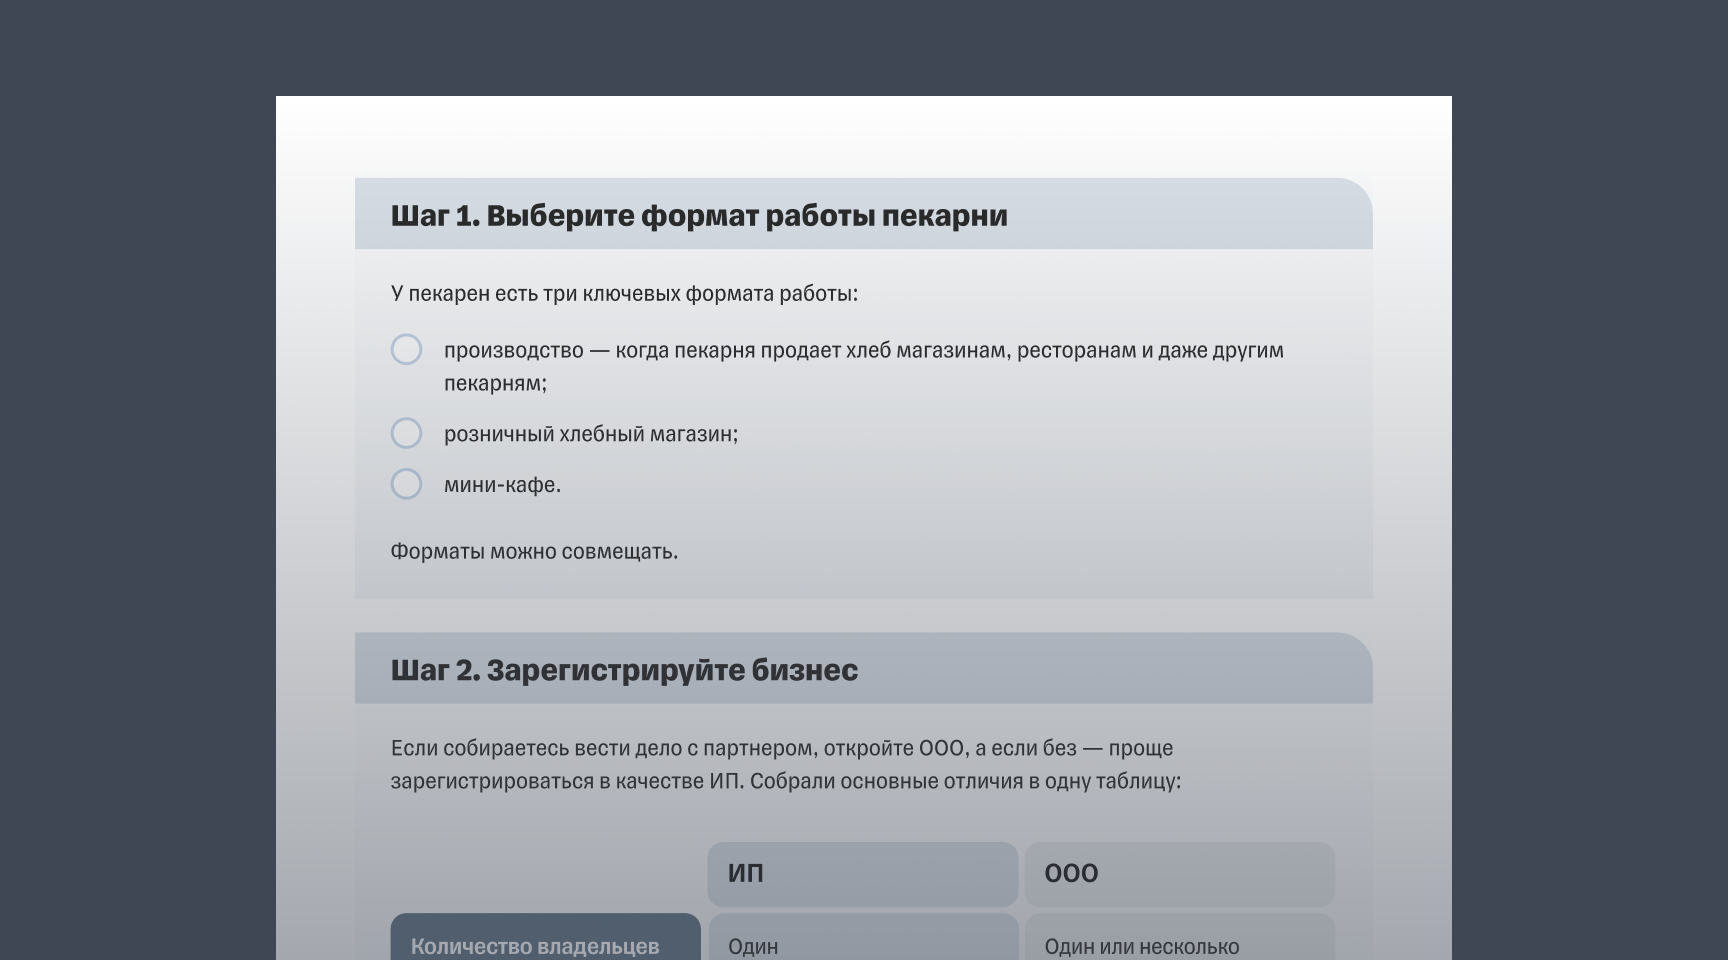Click the 'Шаг 2. Зарегистрируйте бизнес' header
The image size is (1728, 960).
click(623, 670)
